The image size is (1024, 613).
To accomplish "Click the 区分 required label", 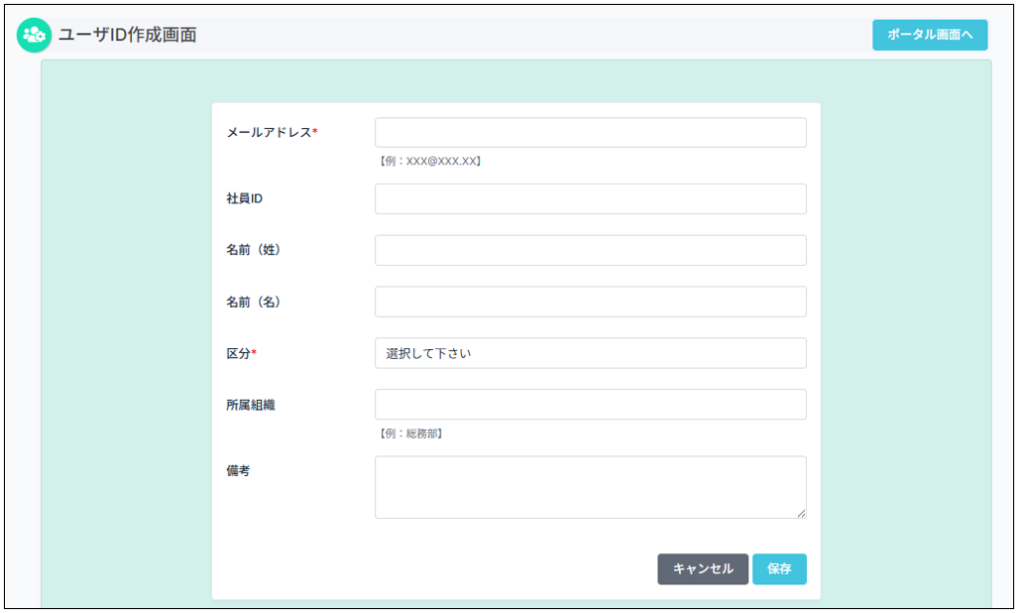I will point(241,353).
